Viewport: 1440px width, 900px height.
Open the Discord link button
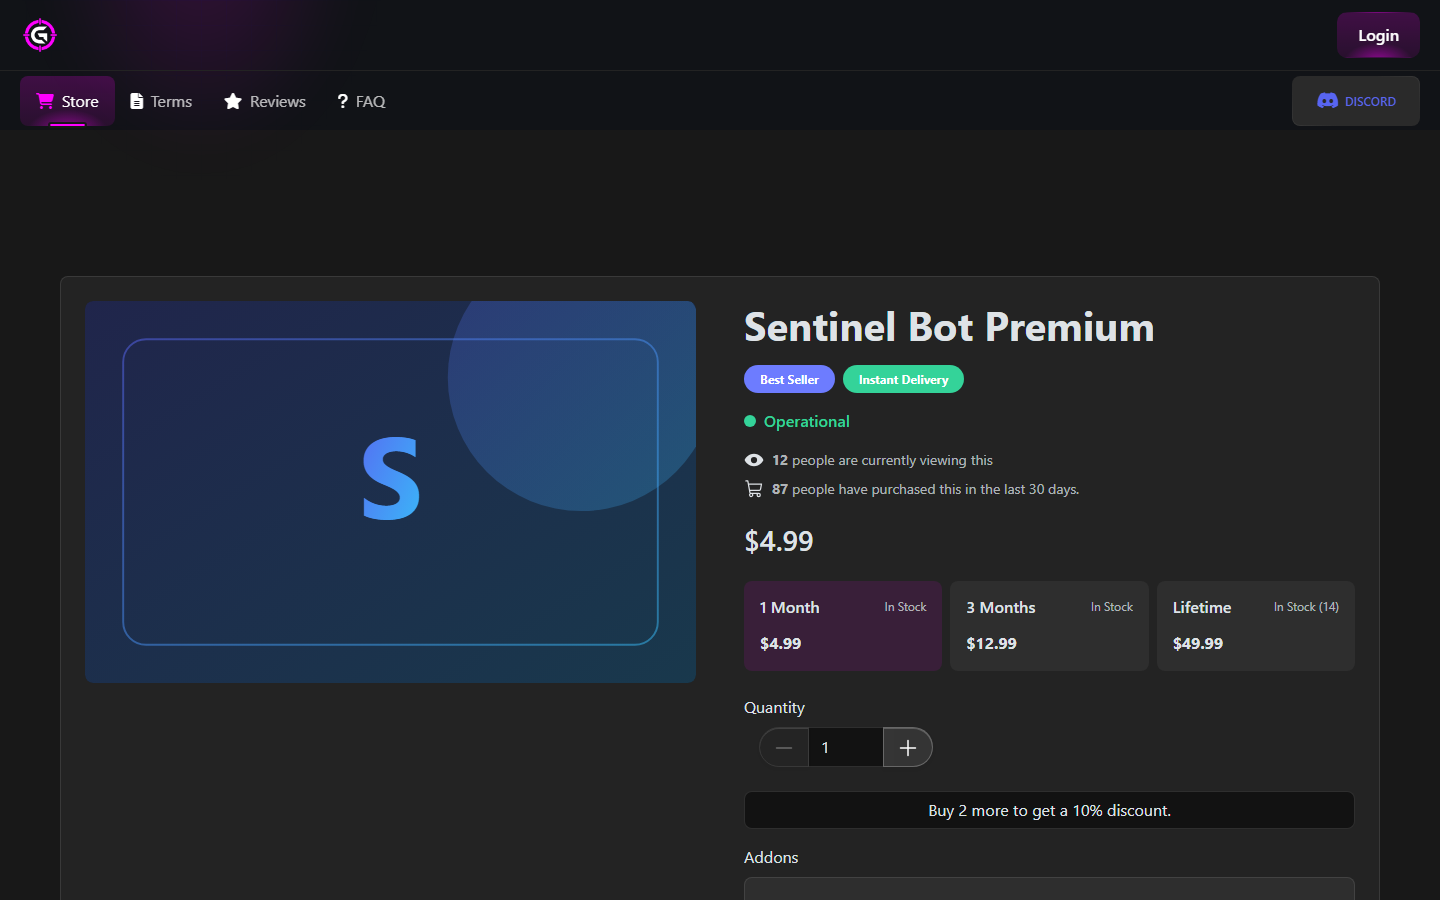[1355, 101]
